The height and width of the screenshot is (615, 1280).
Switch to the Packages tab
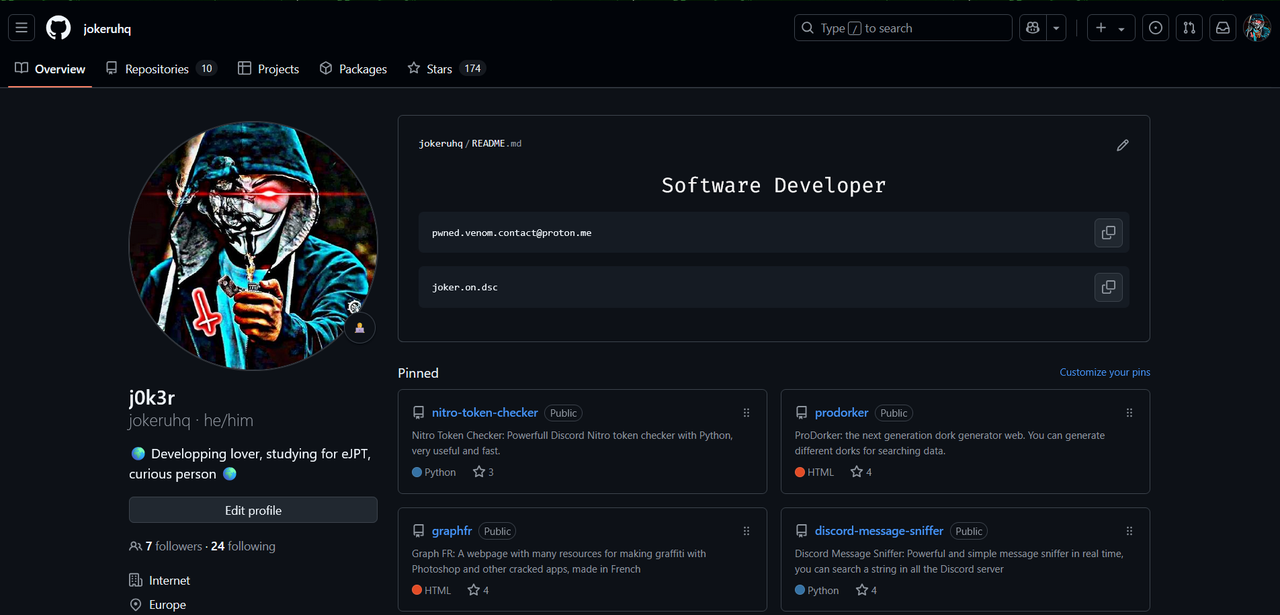click(353, 69)
